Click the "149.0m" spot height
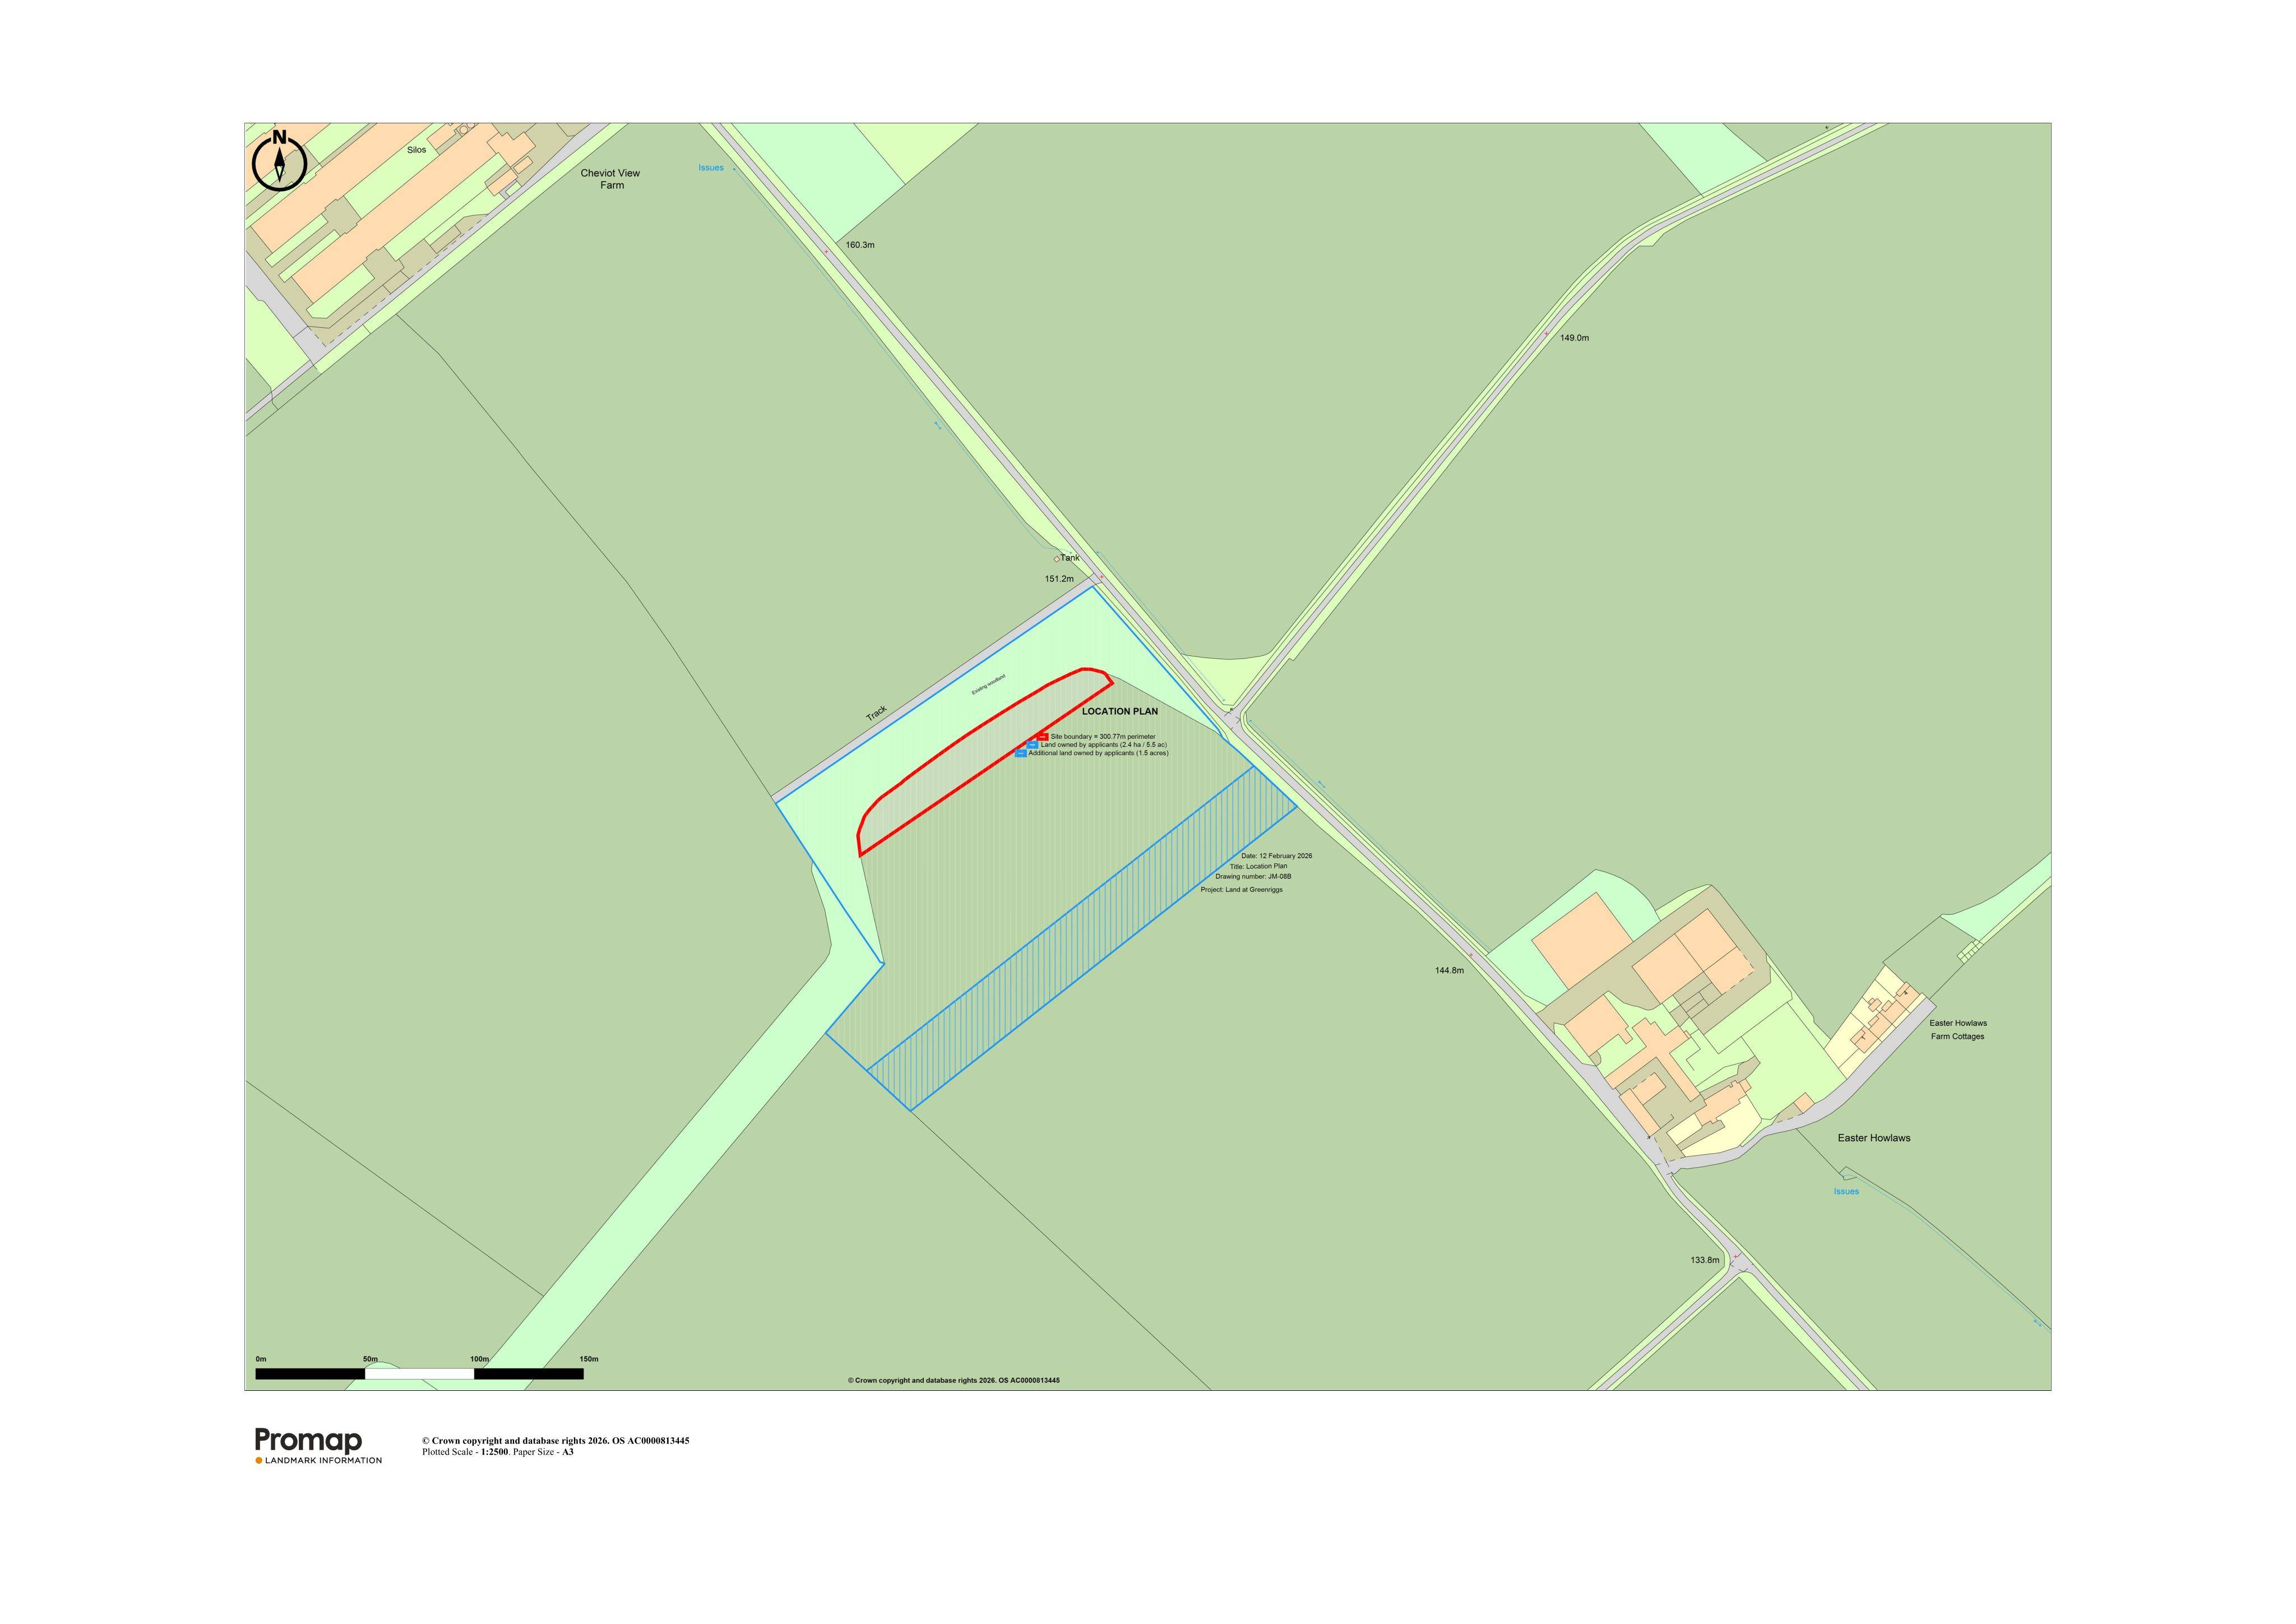Viewport: 2296px width, 1624px height. [1574, 338]
